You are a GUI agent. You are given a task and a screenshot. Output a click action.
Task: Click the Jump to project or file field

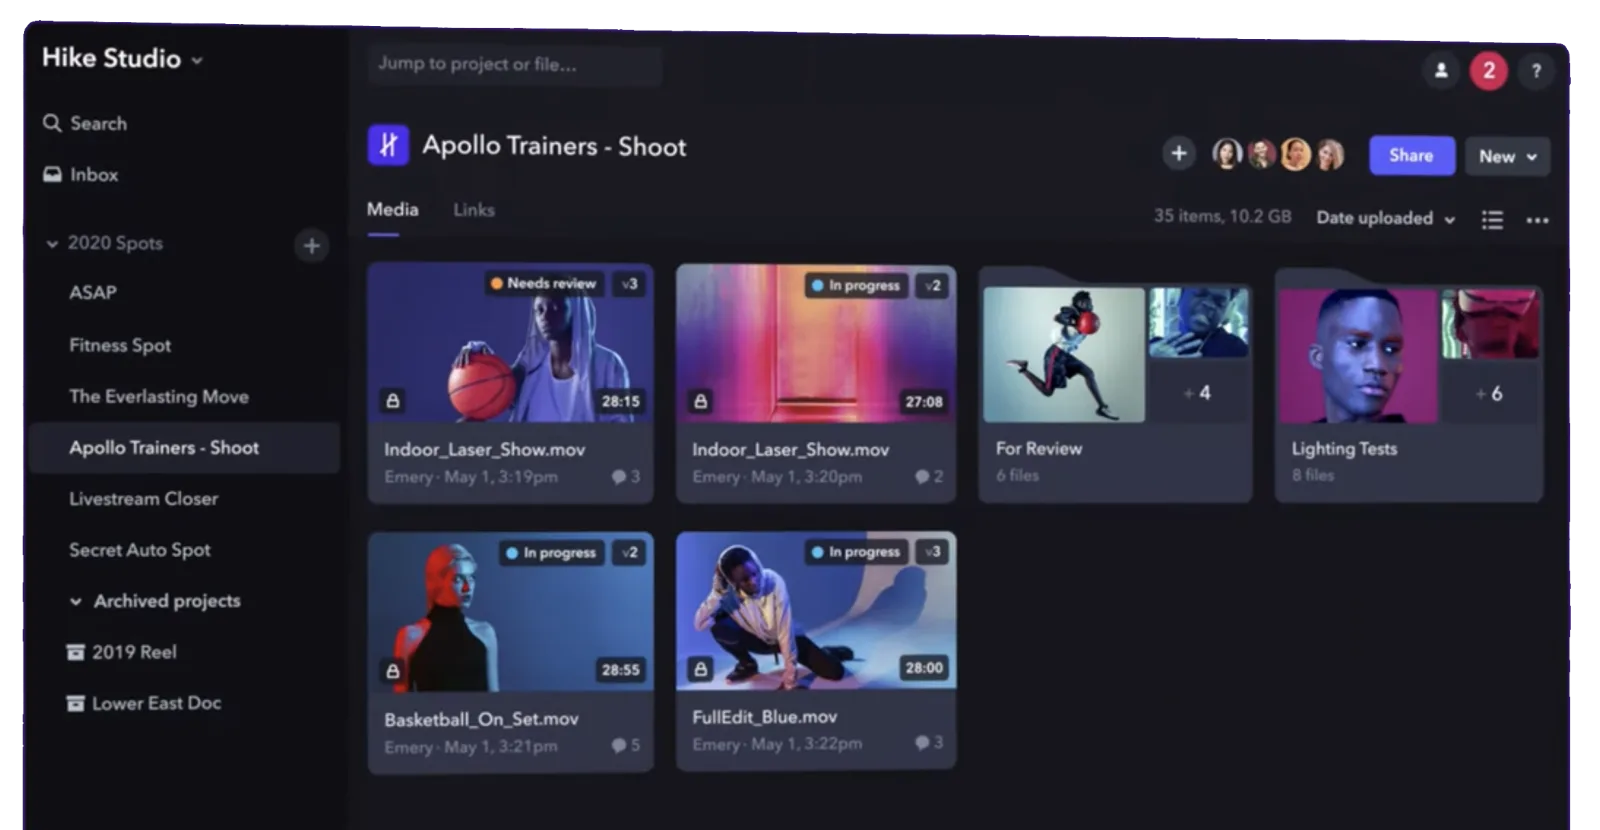(515, 65)
